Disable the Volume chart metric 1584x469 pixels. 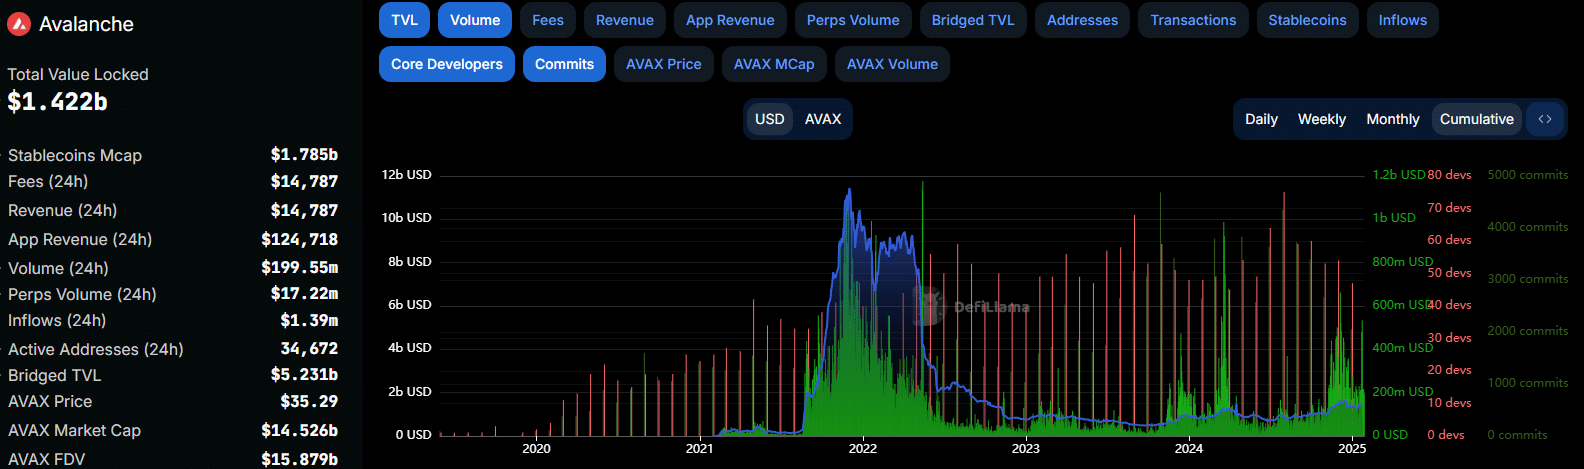(x=475, y=20)
